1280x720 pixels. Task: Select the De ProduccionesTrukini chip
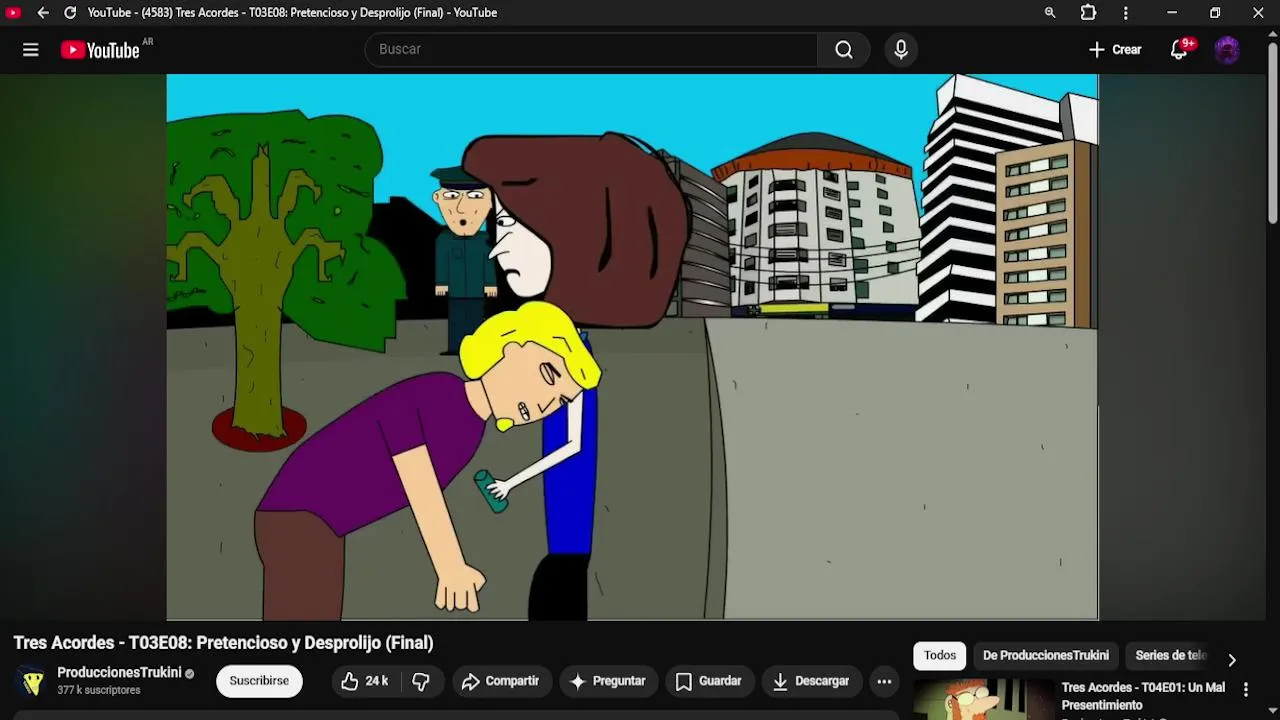[1046, 656]
